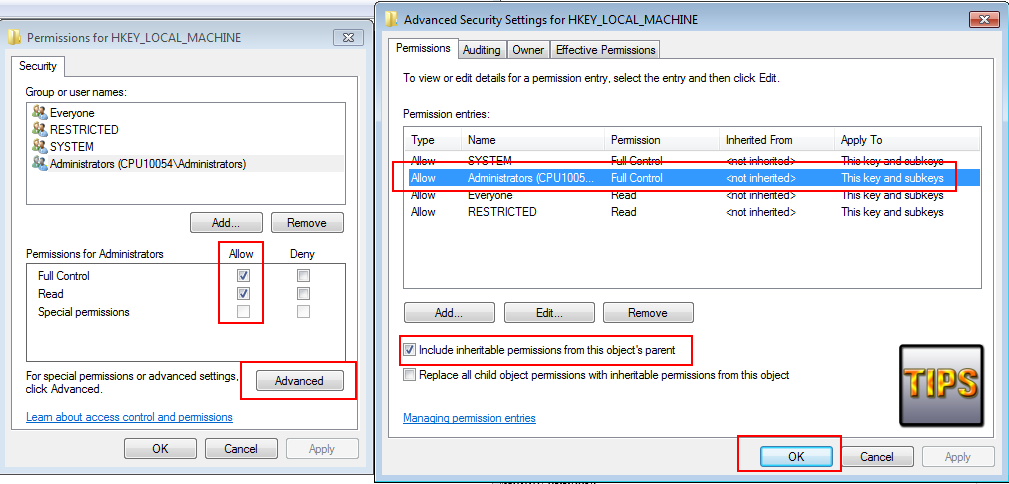Open Managing permission entries link
1009x484 pixels.
point(468,418)
